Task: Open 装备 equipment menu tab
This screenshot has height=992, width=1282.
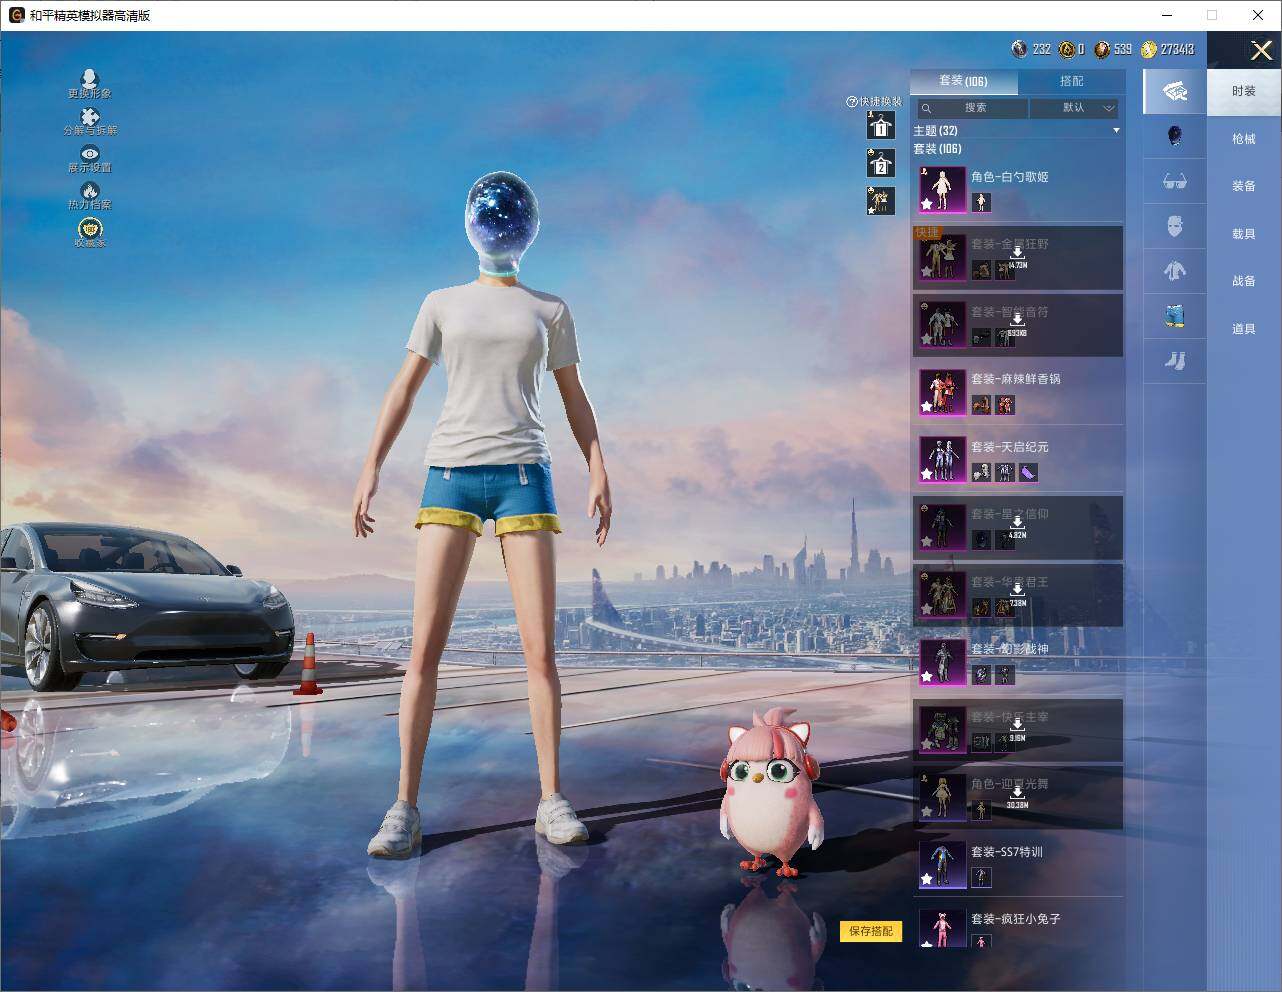Action: coord(1244,186)
